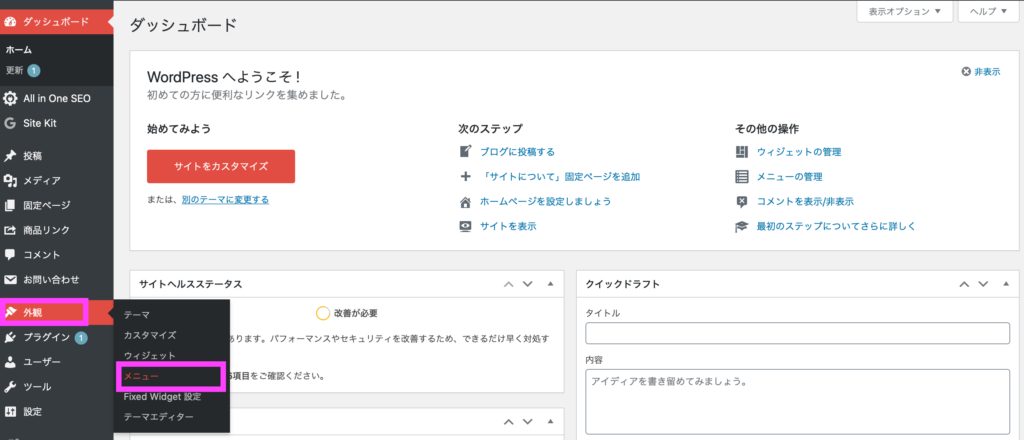
Task: Click the Site Kit G icon
Action: coord(10,123)
